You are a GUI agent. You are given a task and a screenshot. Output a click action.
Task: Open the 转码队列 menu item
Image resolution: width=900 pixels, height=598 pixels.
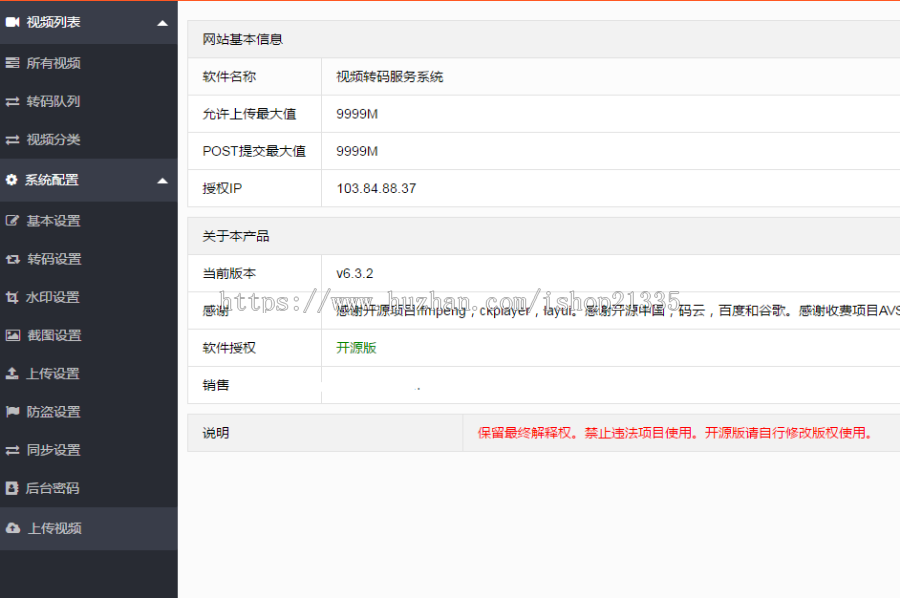click(53, 101)
